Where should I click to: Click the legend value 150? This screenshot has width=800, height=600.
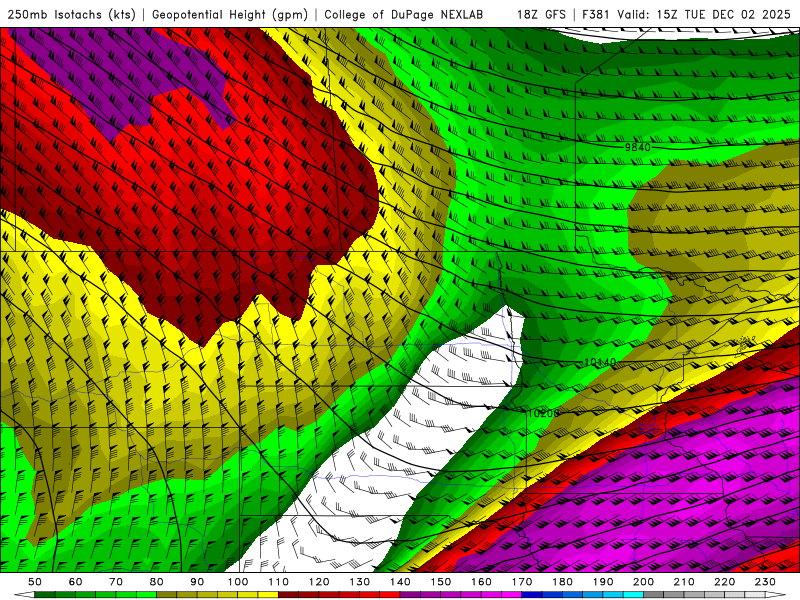click(441, 582)
